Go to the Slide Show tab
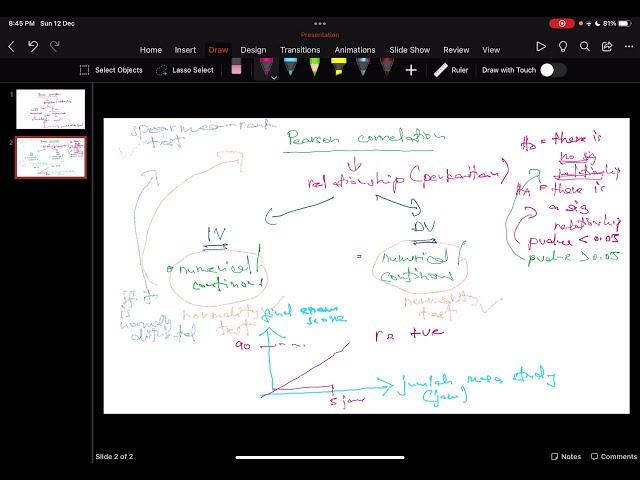 point(409,50)
